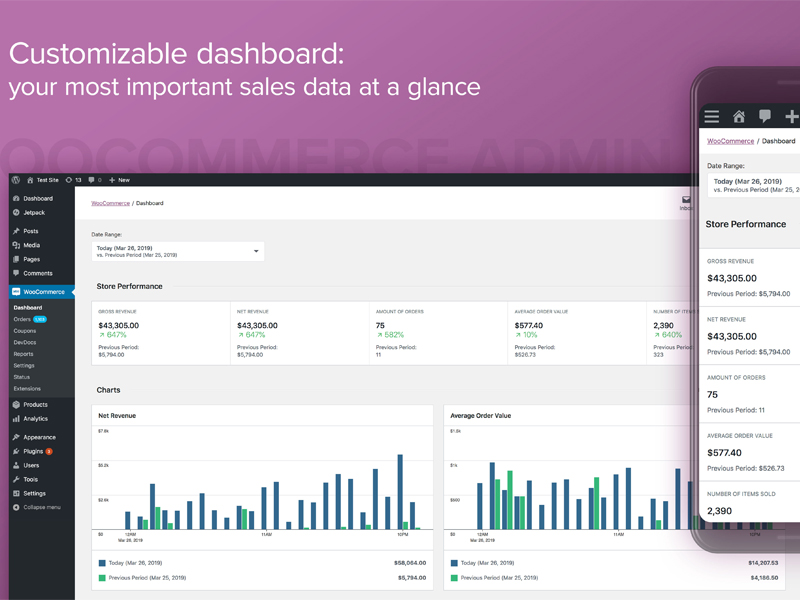Click the $58,064.00 total in Net Revenue legend
Screen dimensions: 800x600
tap(410, 563)
